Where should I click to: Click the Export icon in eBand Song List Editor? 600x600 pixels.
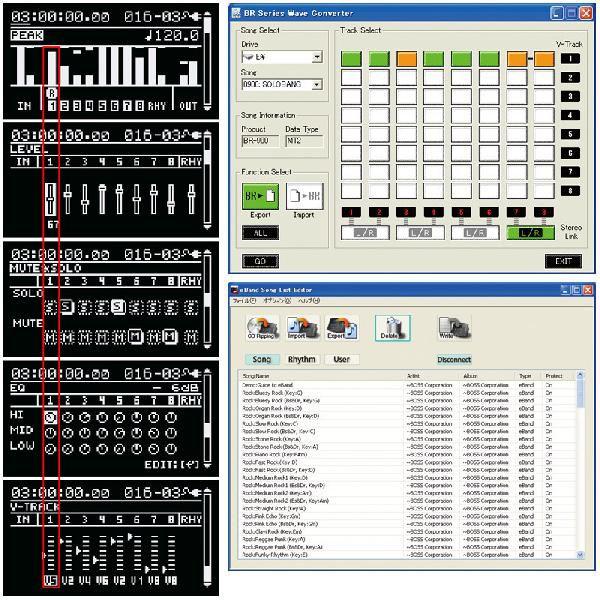point(342,328)
